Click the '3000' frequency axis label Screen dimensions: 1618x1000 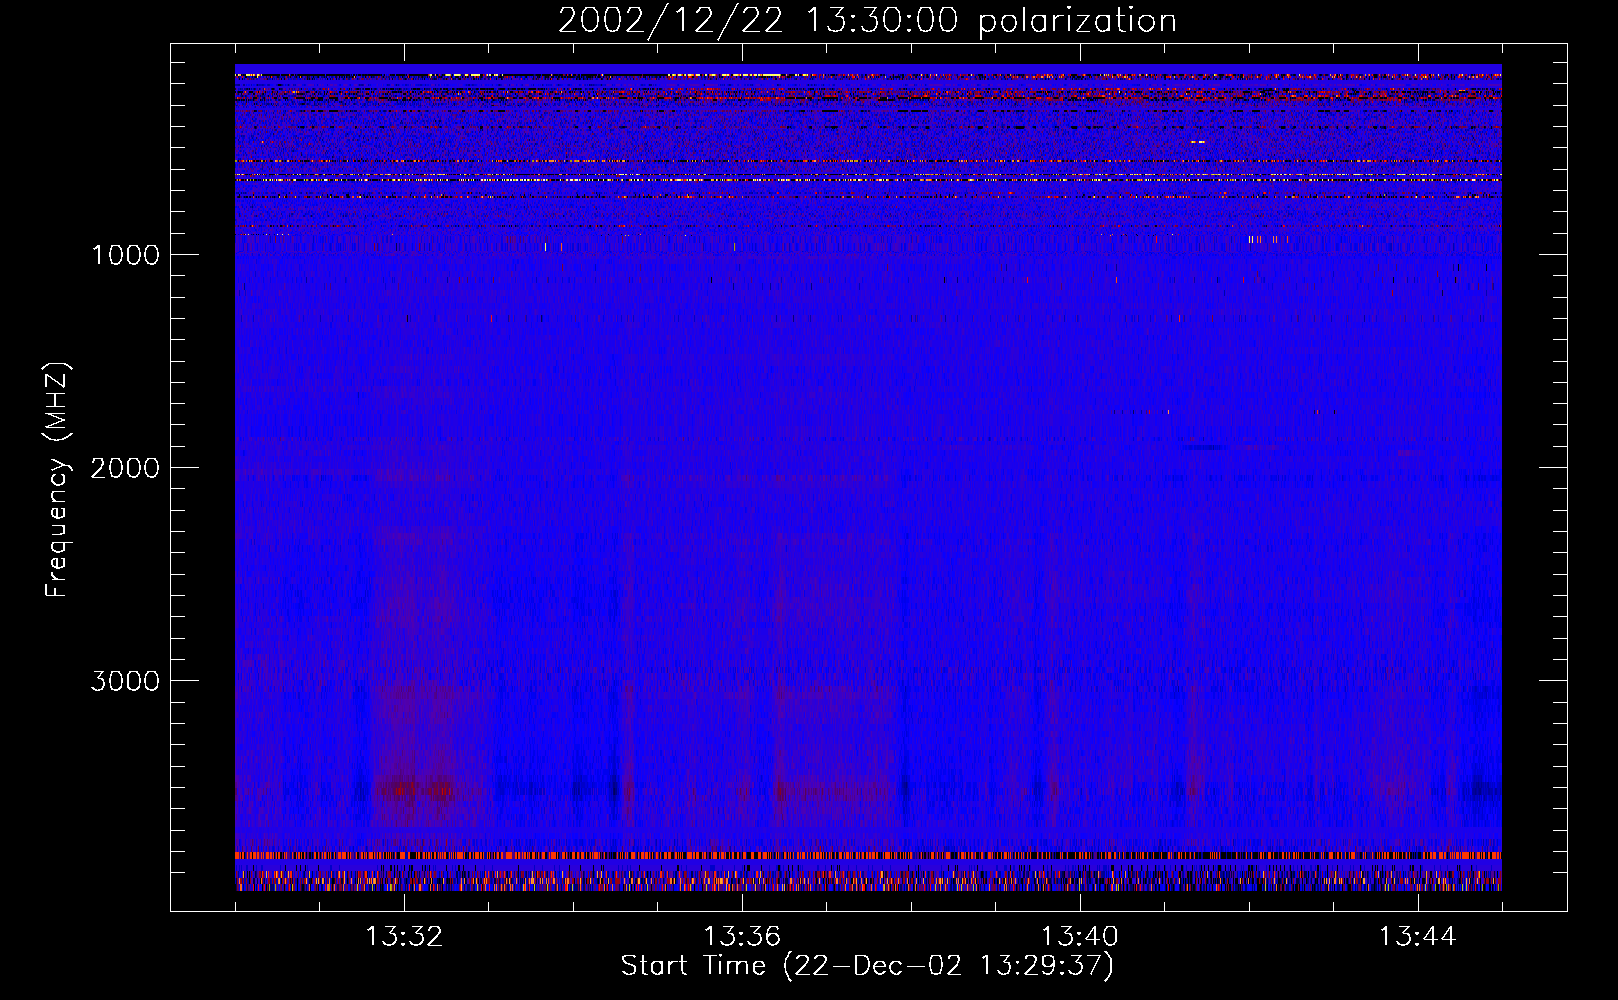[125, 681]
